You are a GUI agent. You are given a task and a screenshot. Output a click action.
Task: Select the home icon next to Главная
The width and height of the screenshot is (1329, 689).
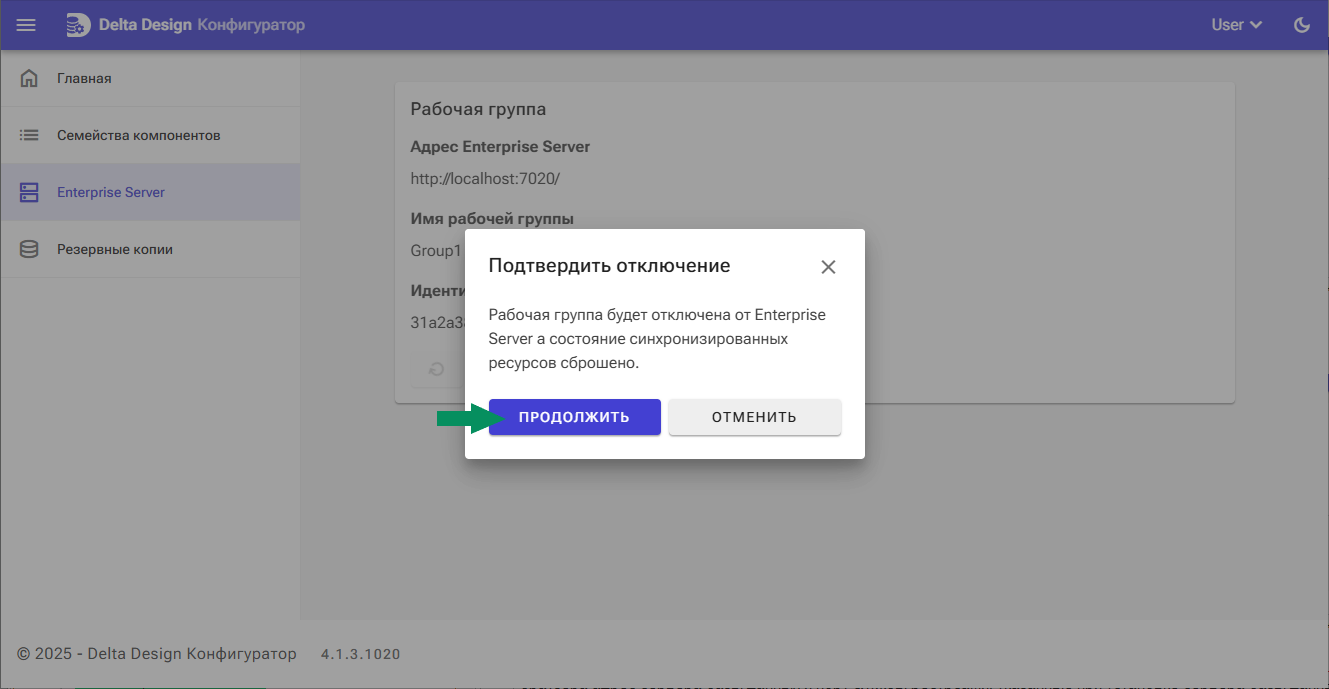click(x=28, y=77)
